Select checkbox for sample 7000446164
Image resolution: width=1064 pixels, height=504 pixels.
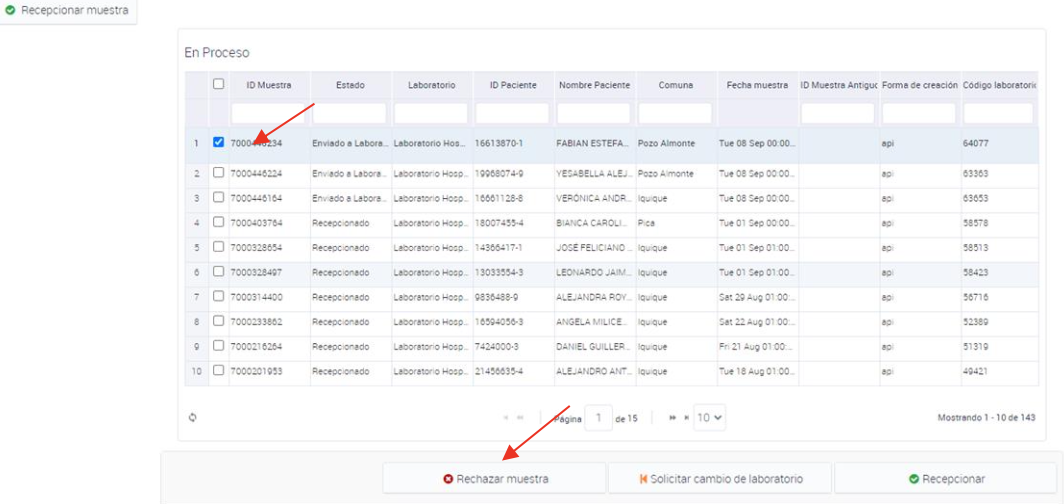218,197
